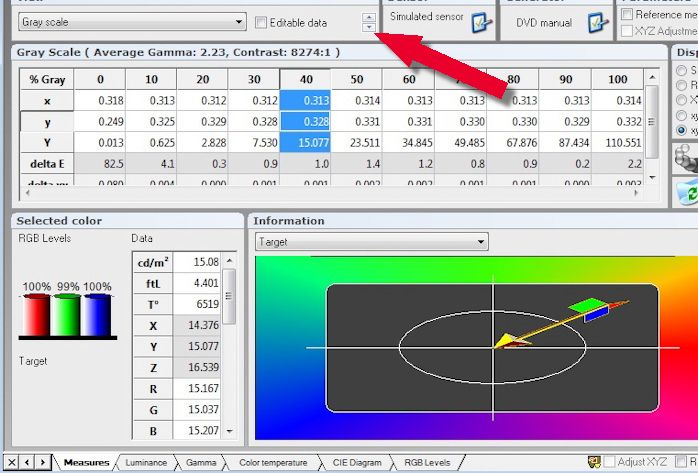
Task: Select X value 14.376 in Data list
Action: pos(197,325)
